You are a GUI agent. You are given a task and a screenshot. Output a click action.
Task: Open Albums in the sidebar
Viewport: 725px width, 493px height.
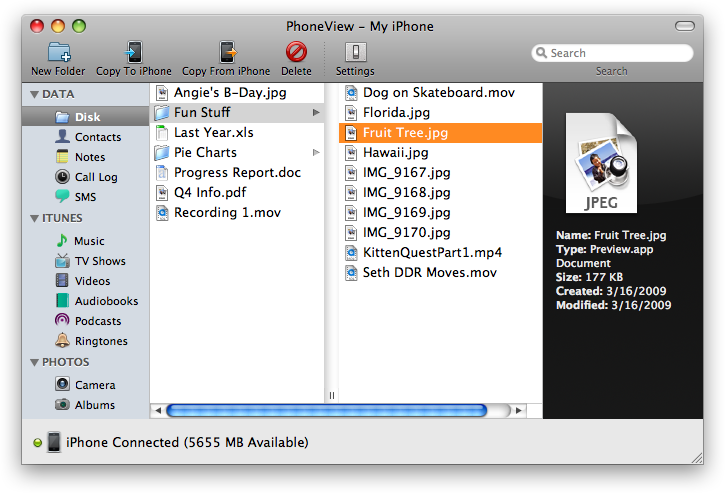coord(86,405)
